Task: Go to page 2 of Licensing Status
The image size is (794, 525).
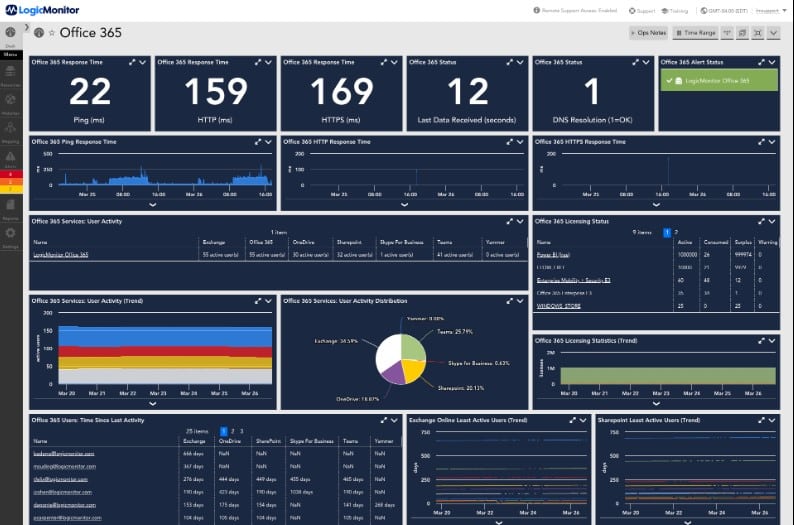Action: tap(676, 232)
